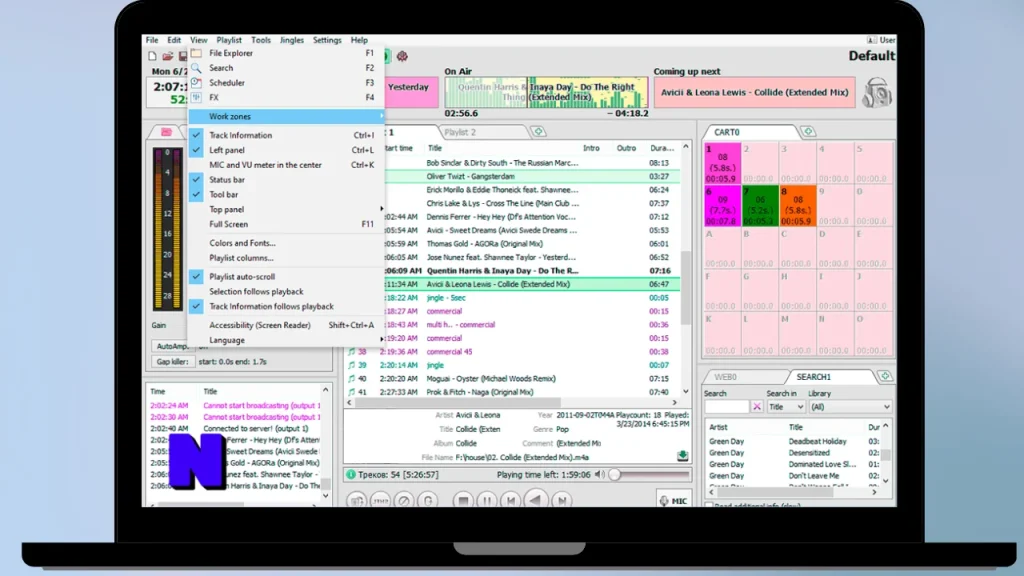Click the red gear-like toolbar icon
The image size is (1024, 576).
(x=402, y=56)
